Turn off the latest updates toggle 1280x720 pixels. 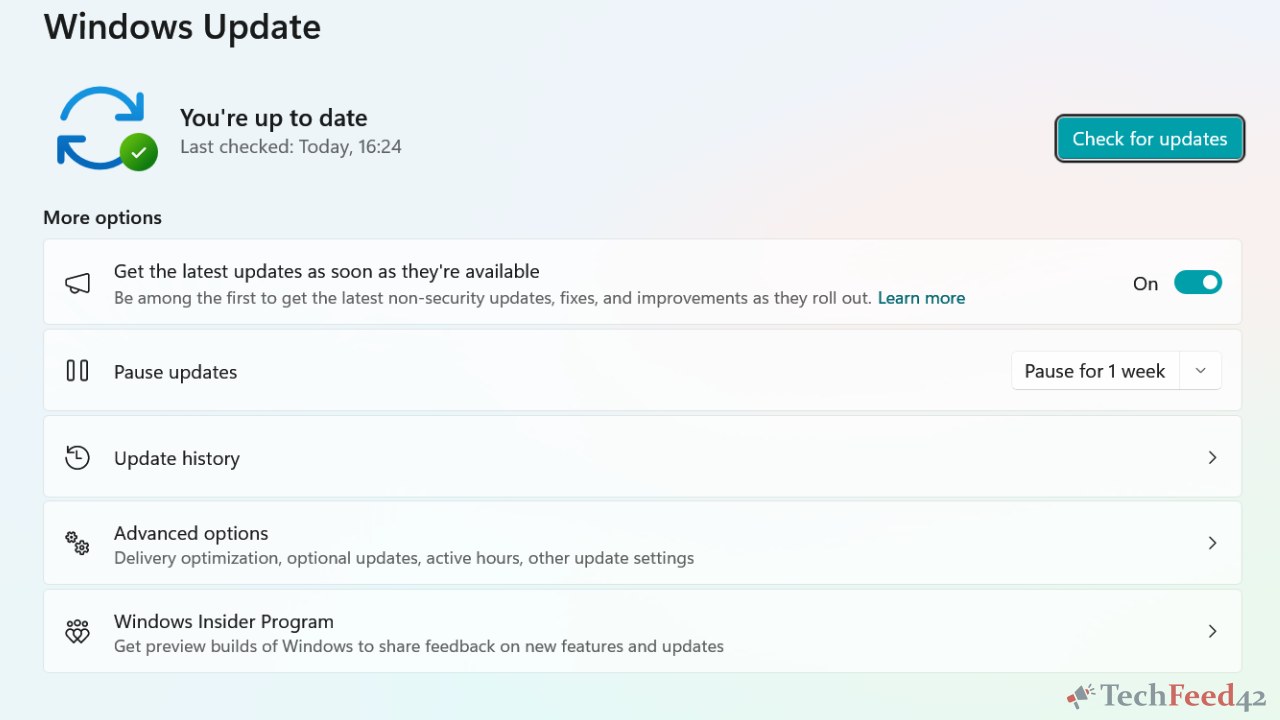[x=1198, y=283]
